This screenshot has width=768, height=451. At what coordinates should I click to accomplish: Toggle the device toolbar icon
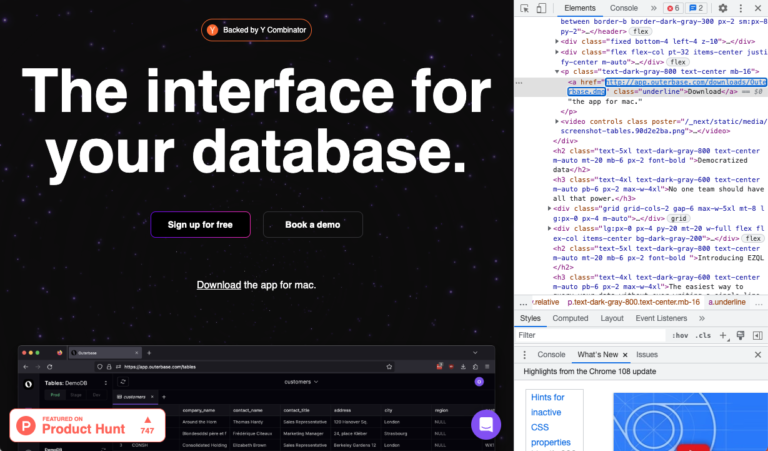(x=541, y=8)
